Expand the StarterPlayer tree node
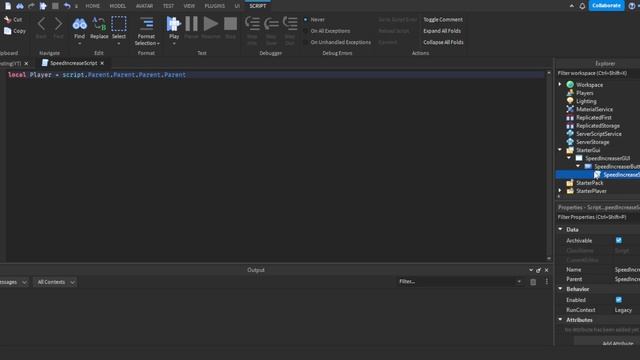Image resolution: width=640 pixels, height=360 pixels. click(560, 191)
